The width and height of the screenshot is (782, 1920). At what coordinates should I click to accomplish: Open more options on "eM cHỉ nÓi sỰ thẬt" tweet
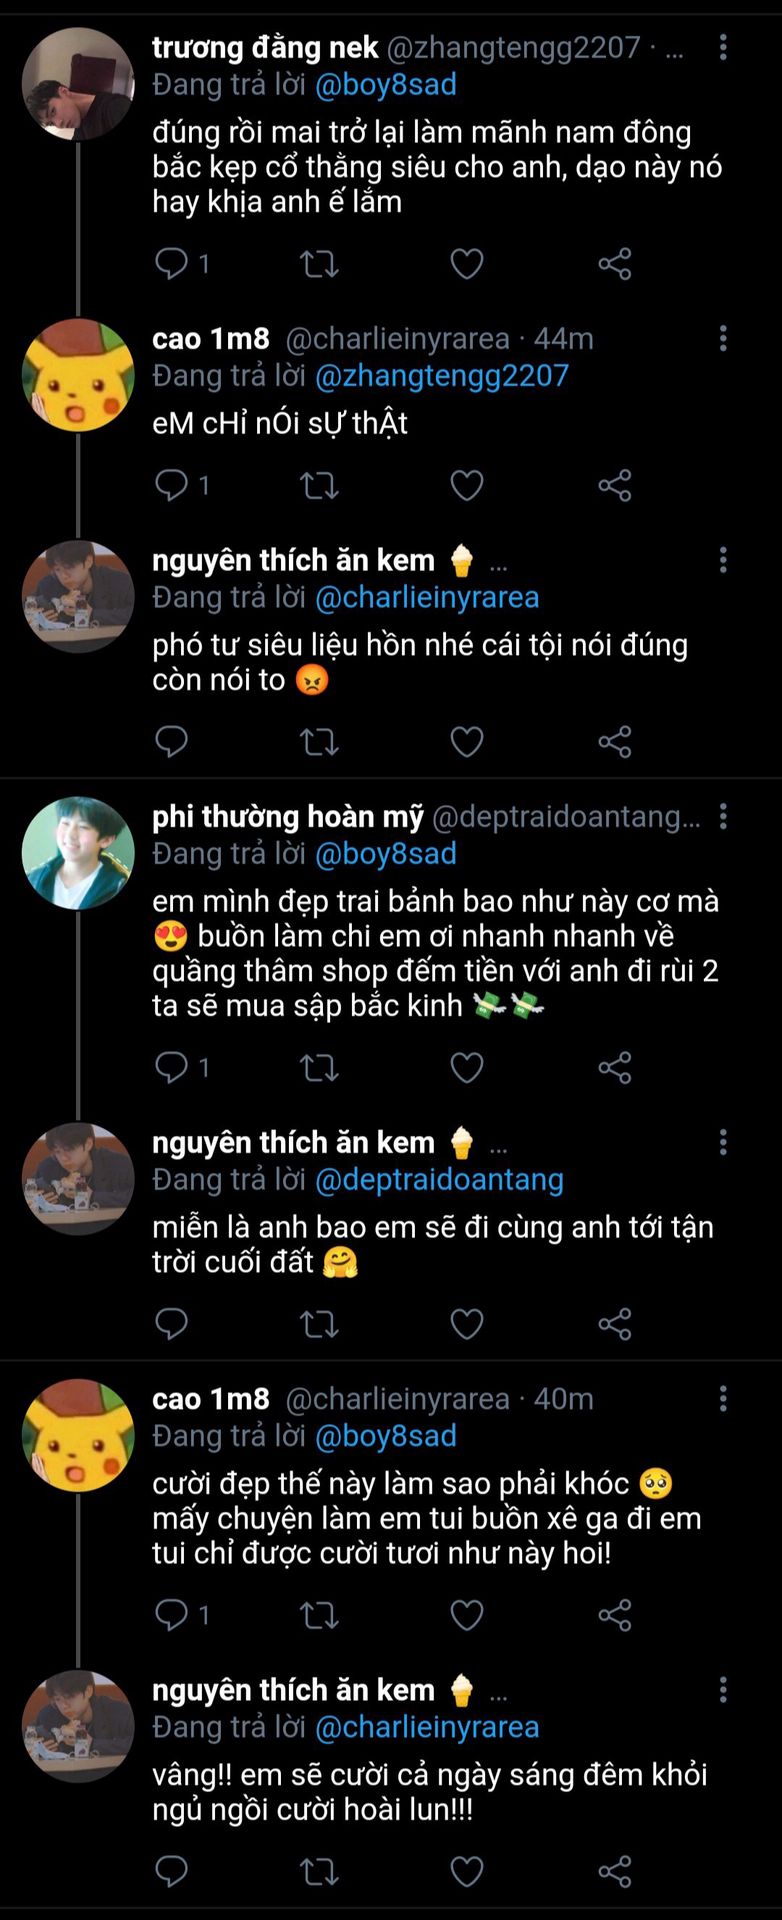723,339
